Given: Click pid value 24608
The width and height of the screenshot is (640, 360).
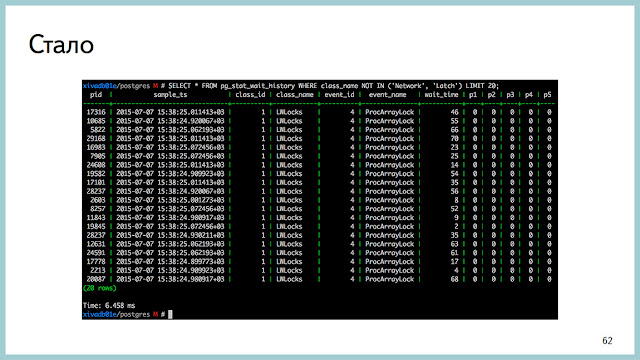Looking at the screenshot, I should pyautogui.click(x=96, y=165).
